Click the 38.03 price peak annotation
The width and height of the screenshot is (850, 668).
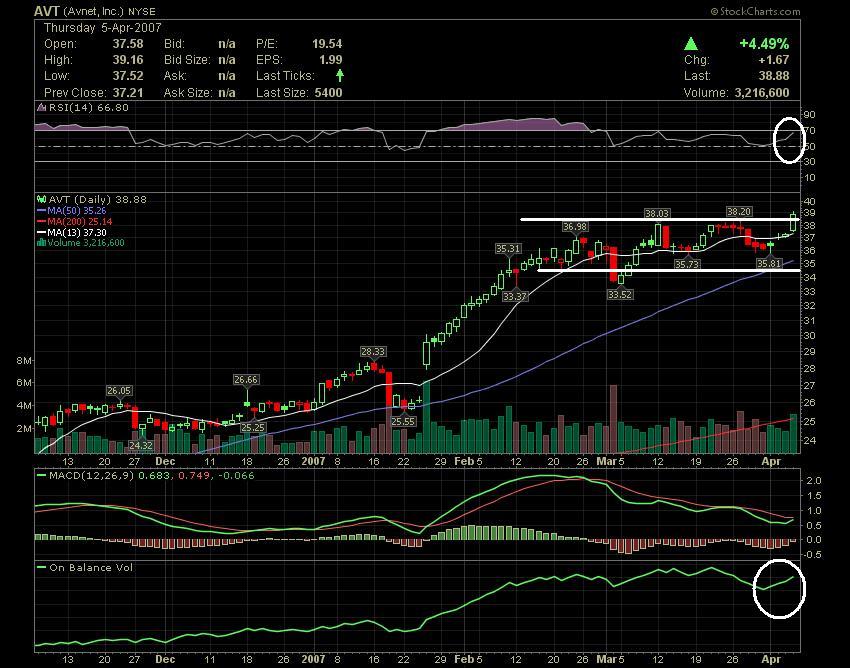pos(656,214)
